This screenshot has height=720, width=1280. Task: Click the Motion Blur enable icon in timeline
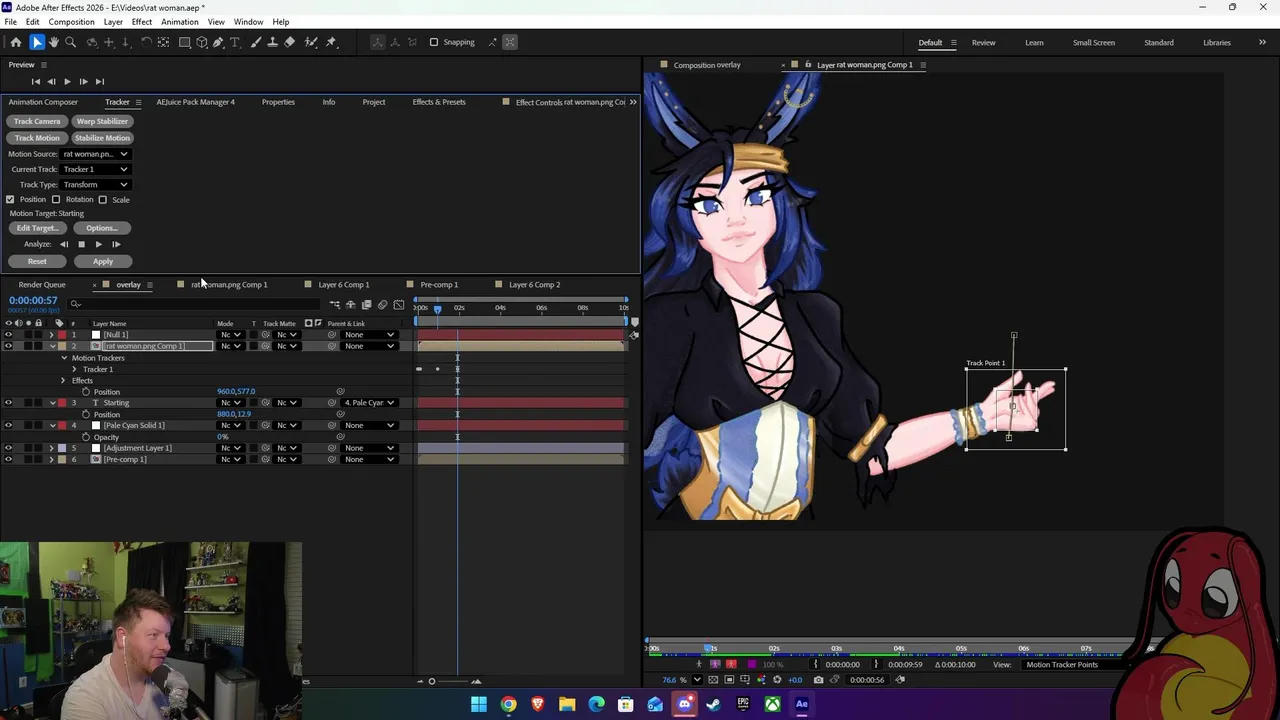(382, 305)
